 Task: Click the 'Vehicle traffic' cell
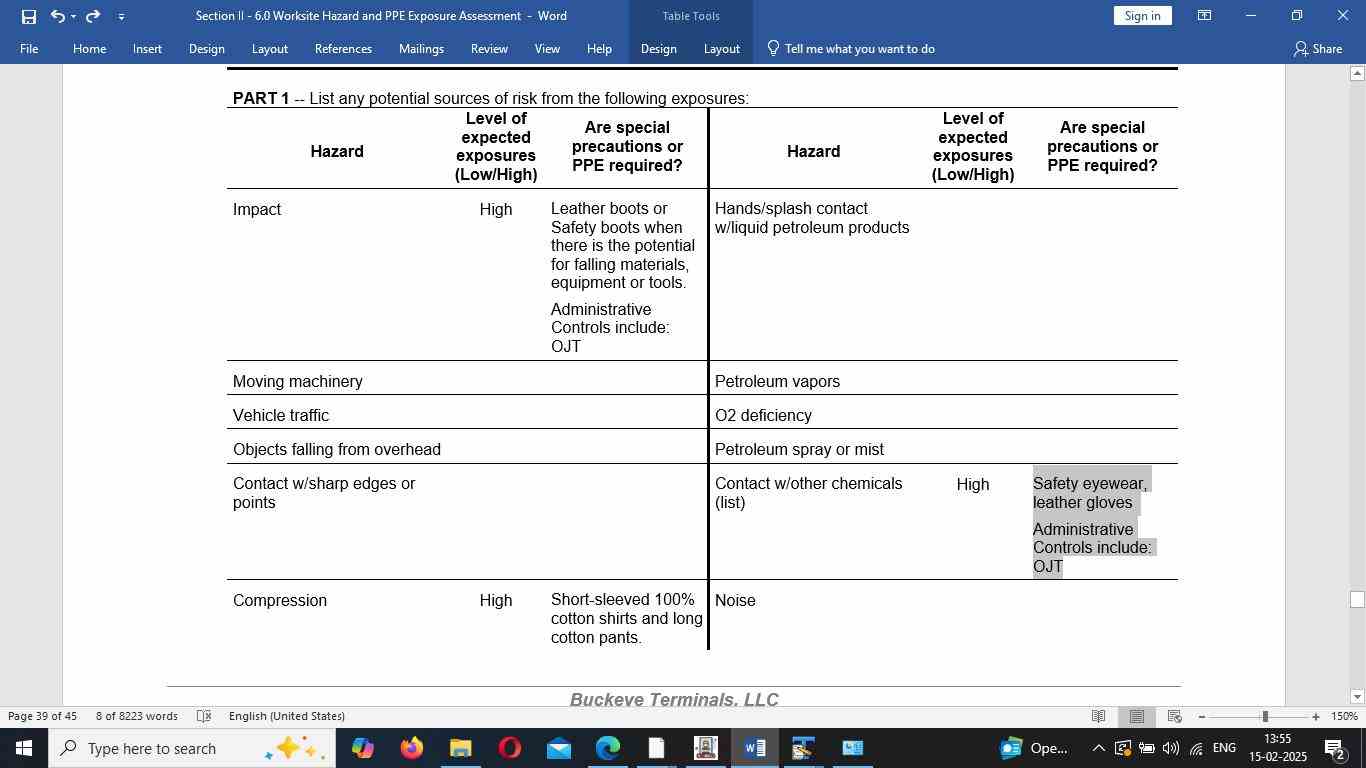tap(281, 416)
